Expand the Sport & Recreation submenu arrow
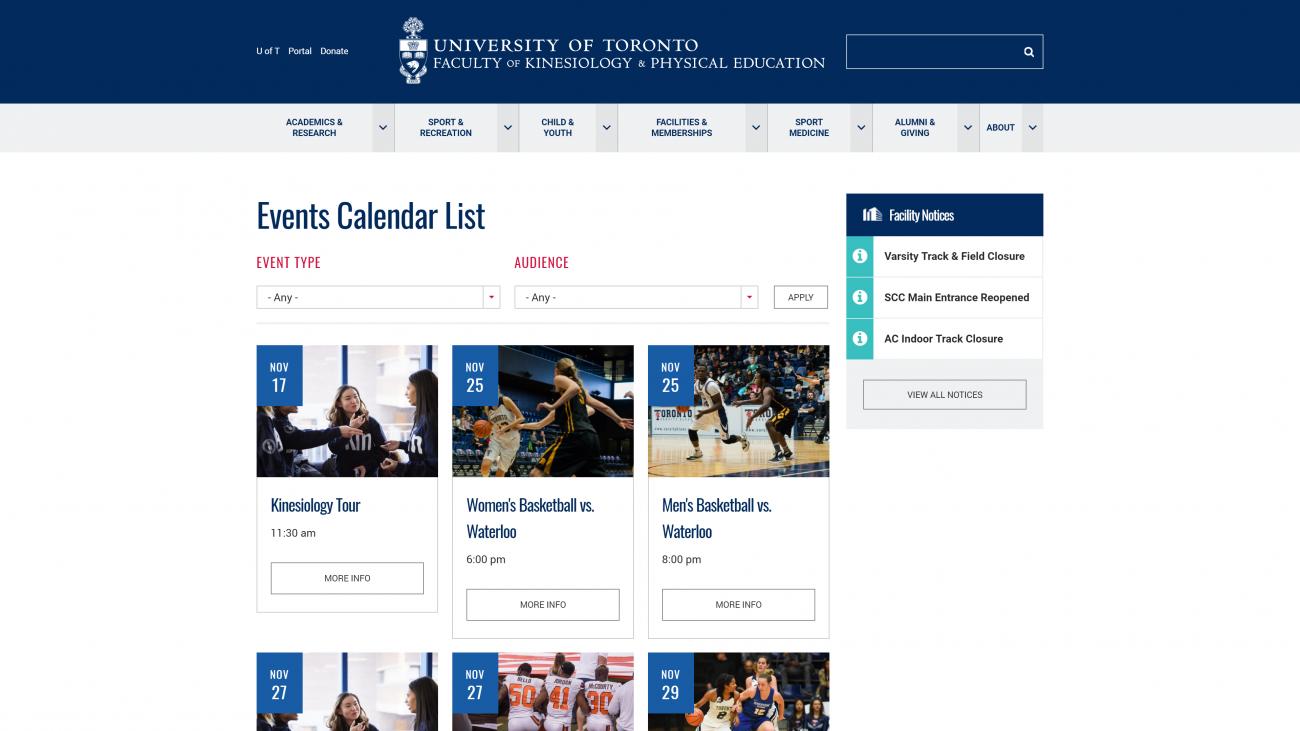The image size is (1300, 731). click(x=508, y=128)
